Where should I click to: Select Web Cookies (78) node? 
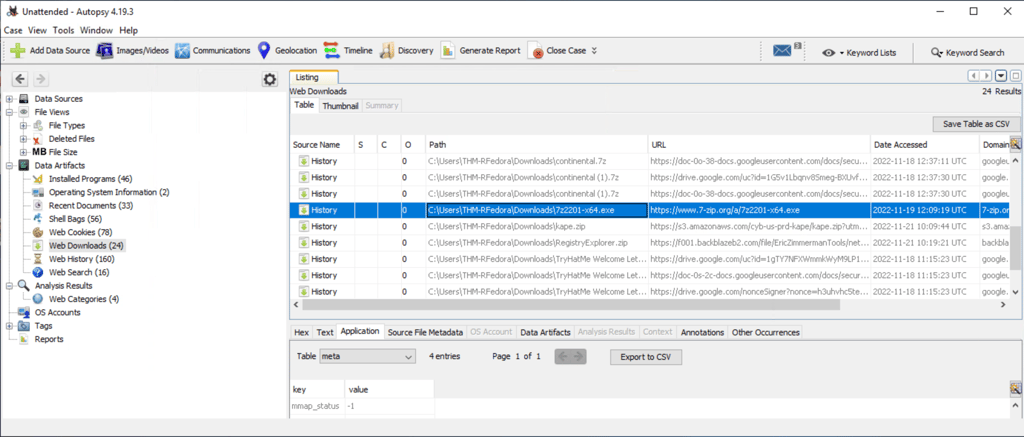click(80, 233)
